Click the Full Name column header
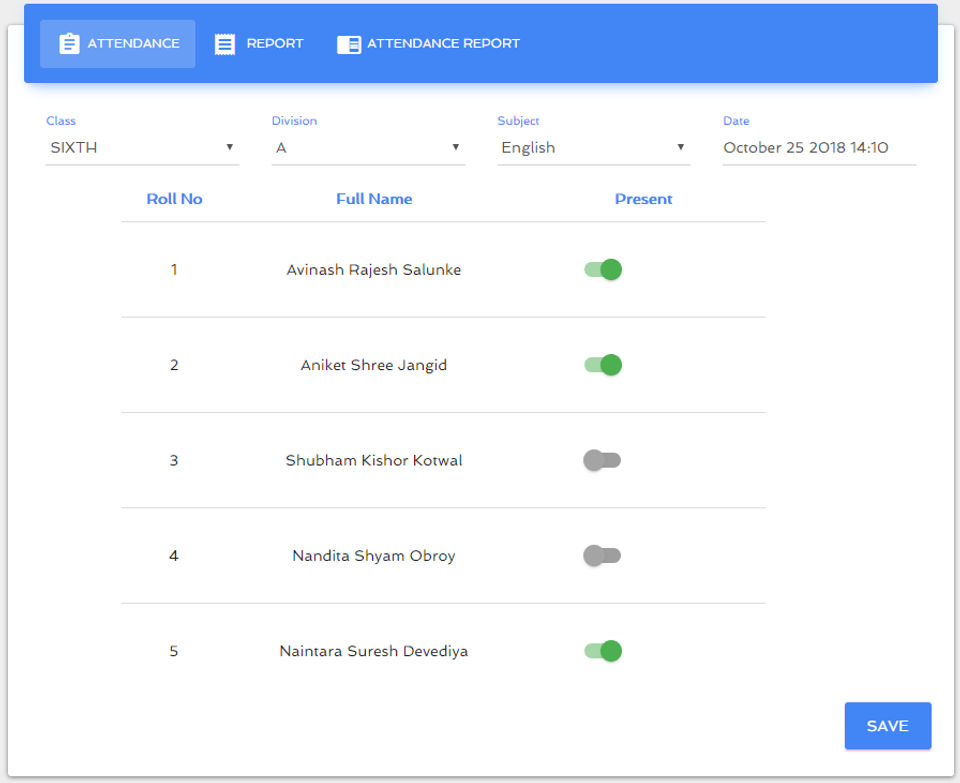 click(x=374, y=199)
